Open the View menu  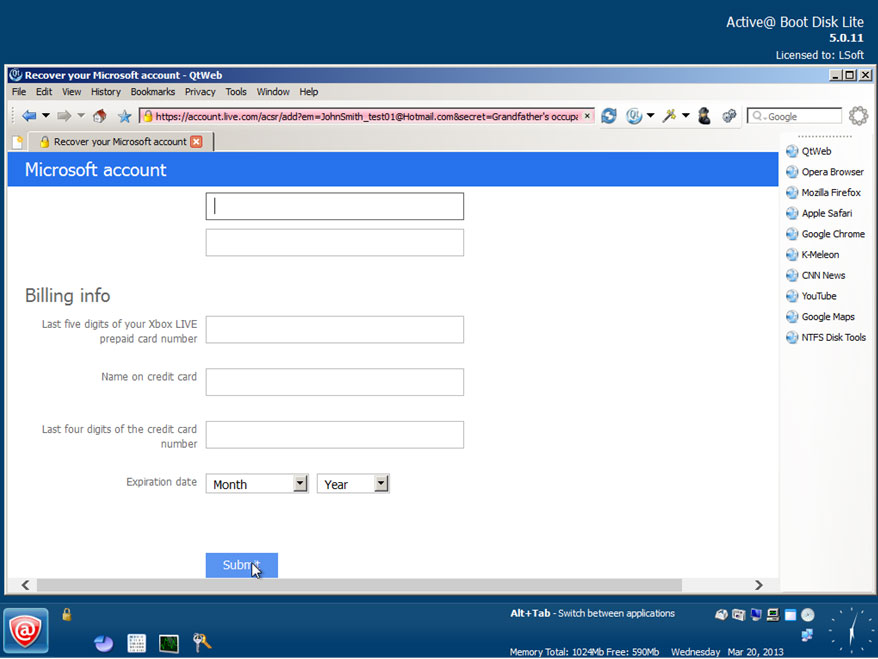click(x=71, y=92)
